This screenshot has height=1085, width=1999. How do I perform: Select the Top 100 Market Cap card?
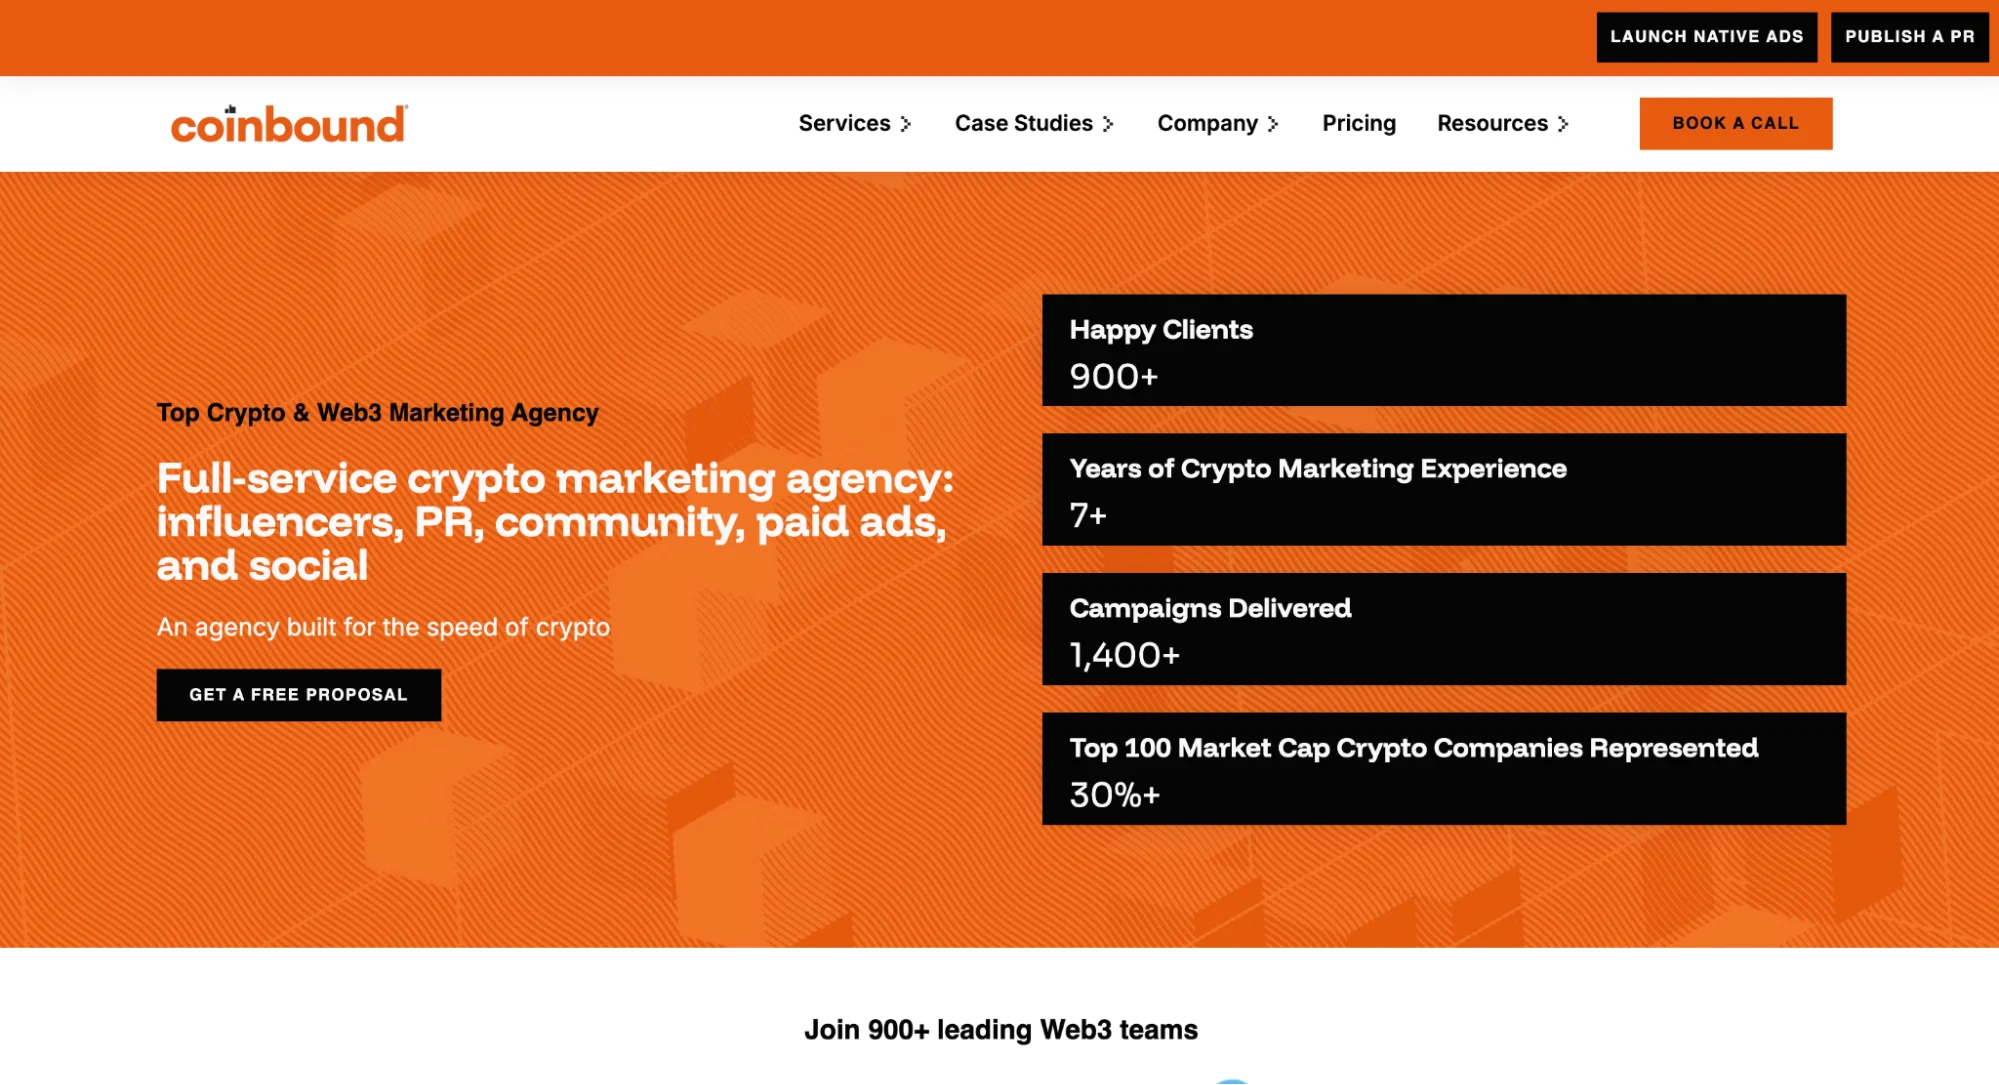[1443, 769]
